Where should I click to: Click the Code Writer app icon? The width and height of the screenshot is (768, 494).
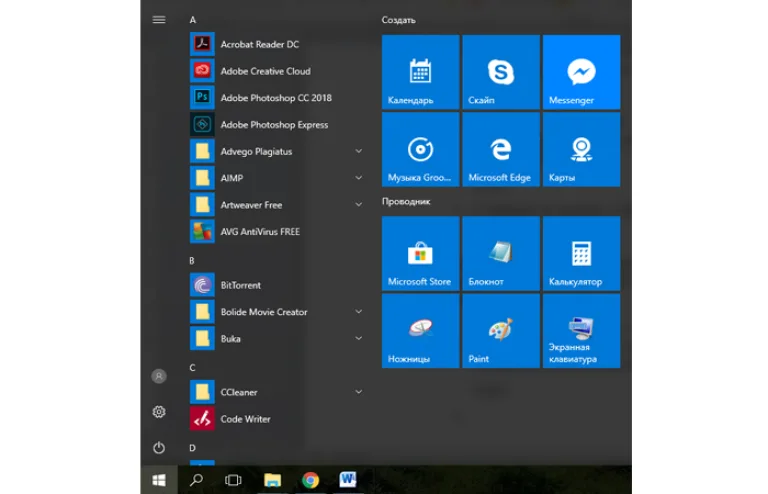(202, 419)
